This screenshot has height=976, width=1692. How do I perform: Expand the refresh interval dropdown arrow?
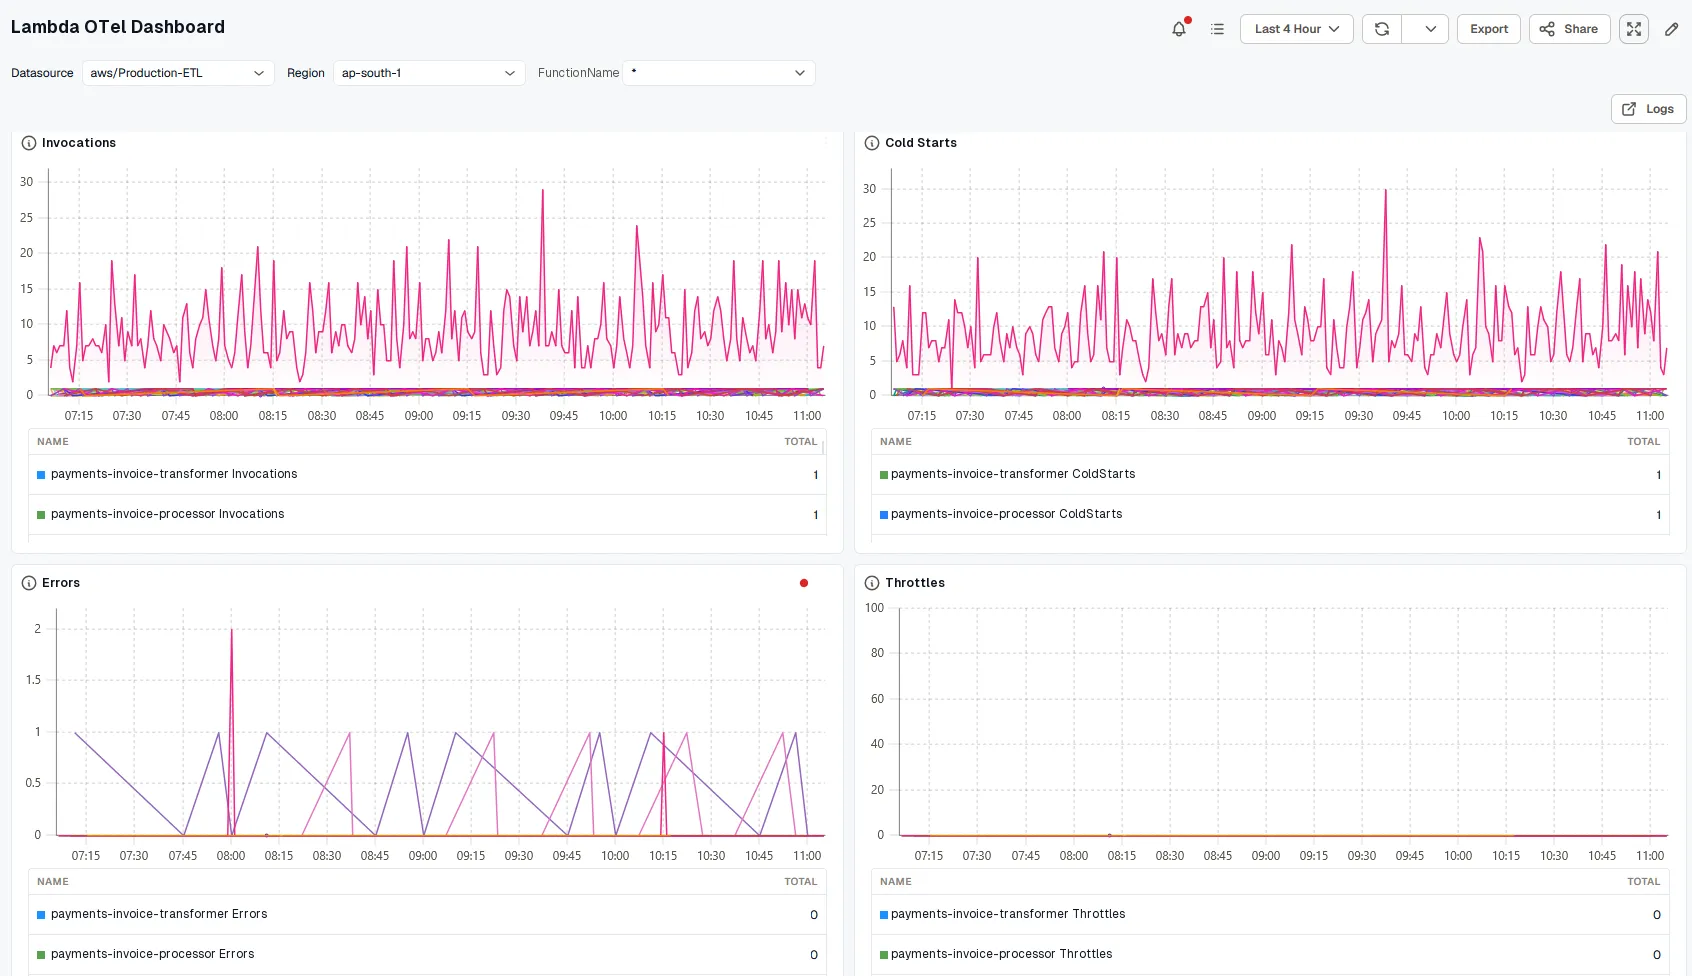[1430, 29]
